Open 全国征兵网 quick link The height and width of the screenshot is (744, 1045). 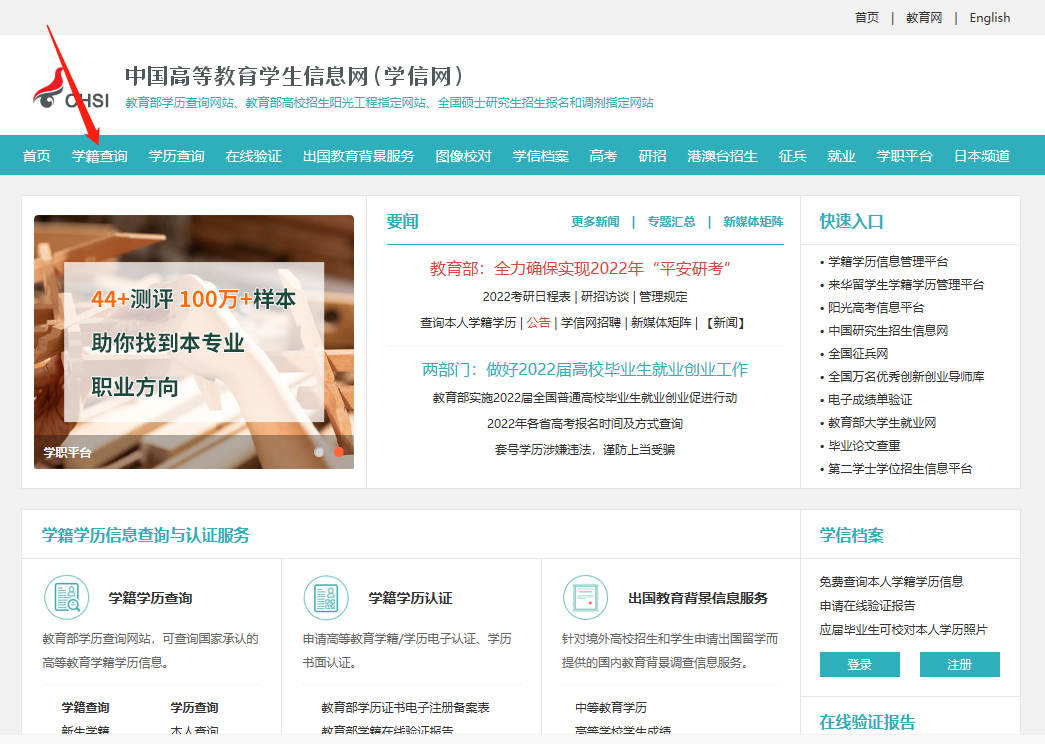coord(858,354)
